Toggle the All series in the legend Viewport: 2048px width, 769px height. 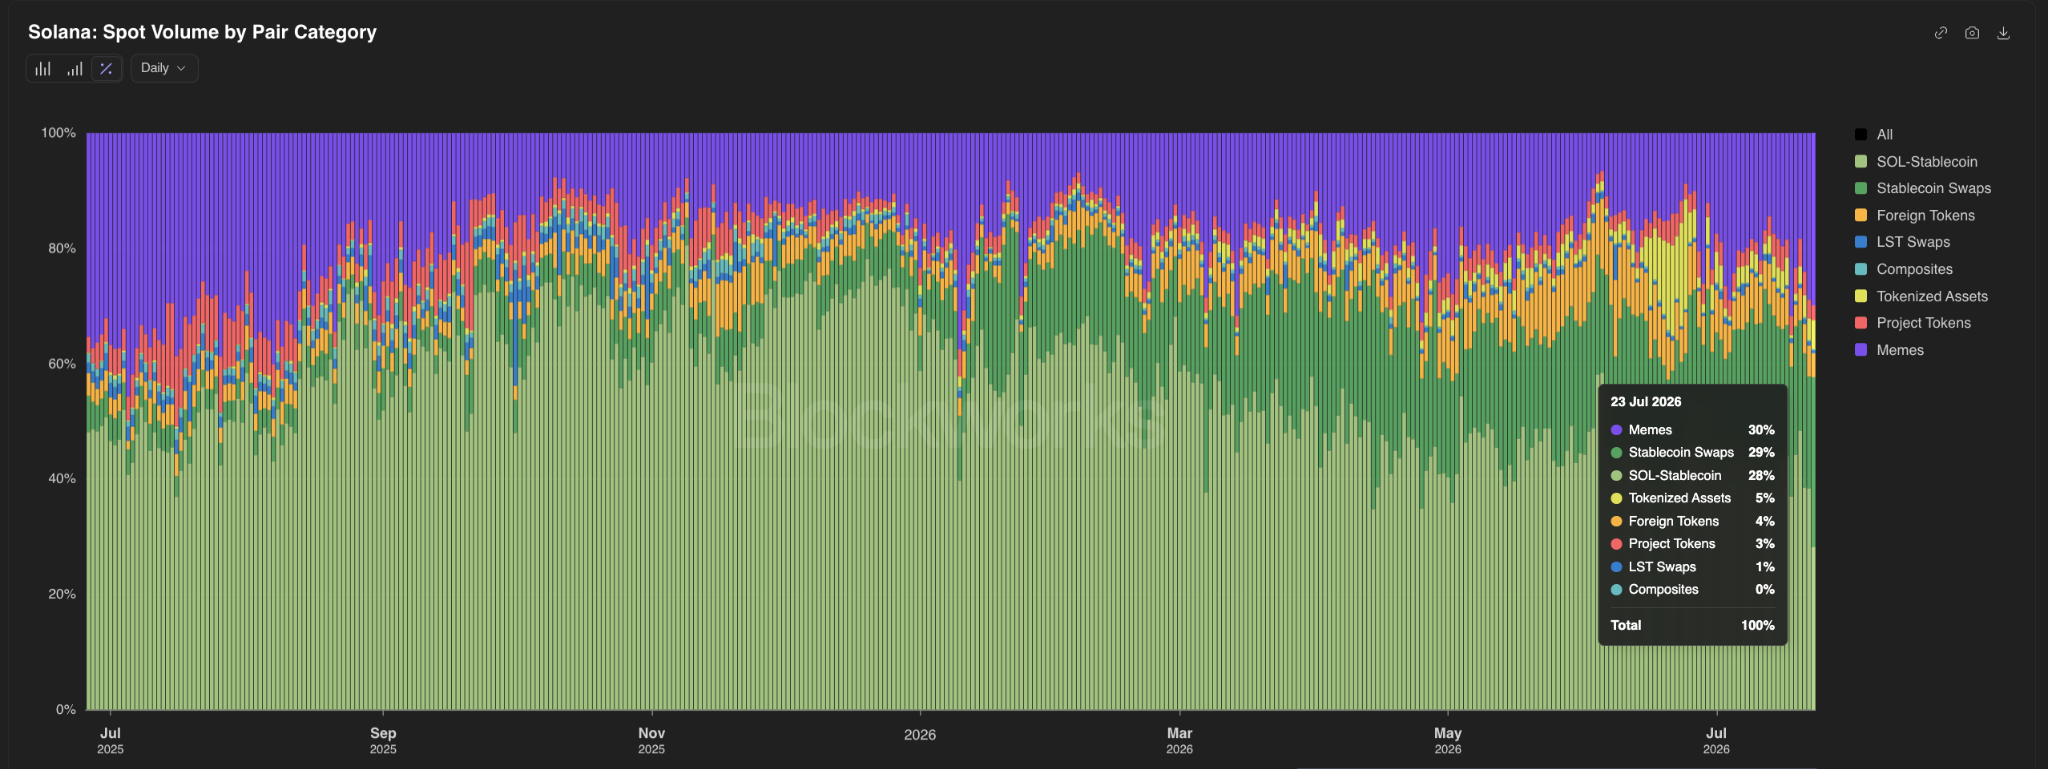coord(1873,134)
